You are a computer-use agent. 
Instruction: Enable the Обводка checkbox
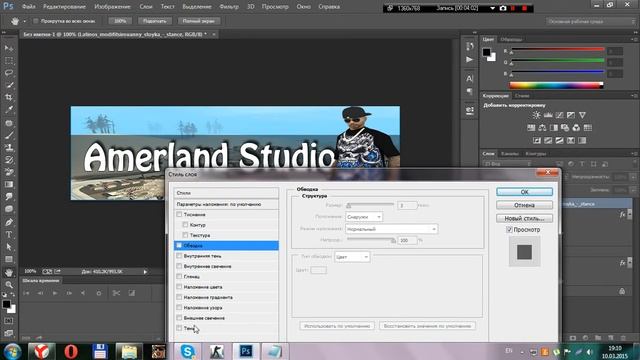[x=179, y=245]
